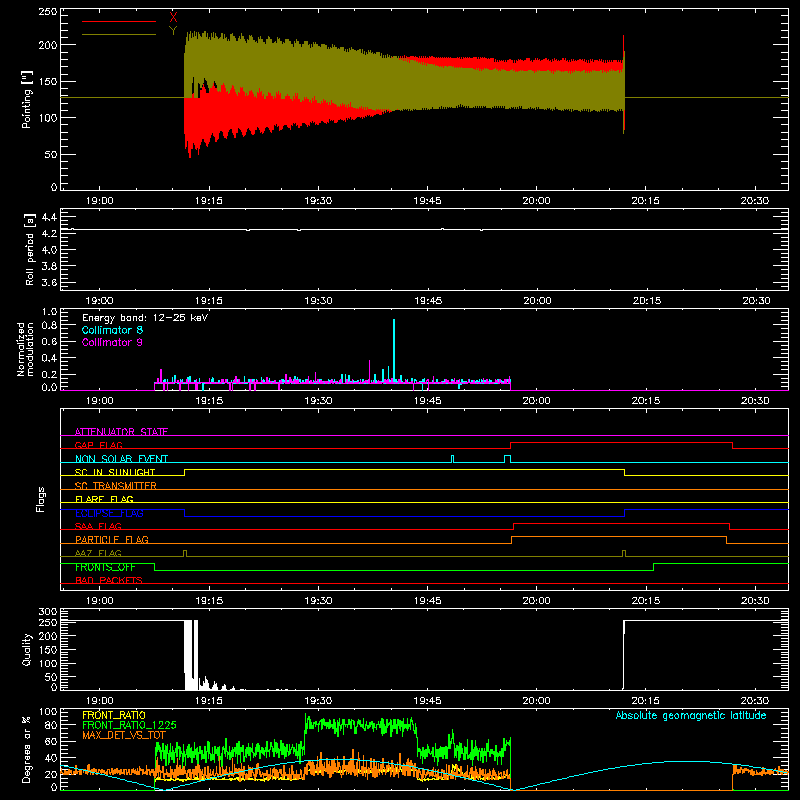The width and height of the screenshot is (800, 800).
Task: Click the '20:15' tick under the Flags plot
Action: click(x=646, y=601)
